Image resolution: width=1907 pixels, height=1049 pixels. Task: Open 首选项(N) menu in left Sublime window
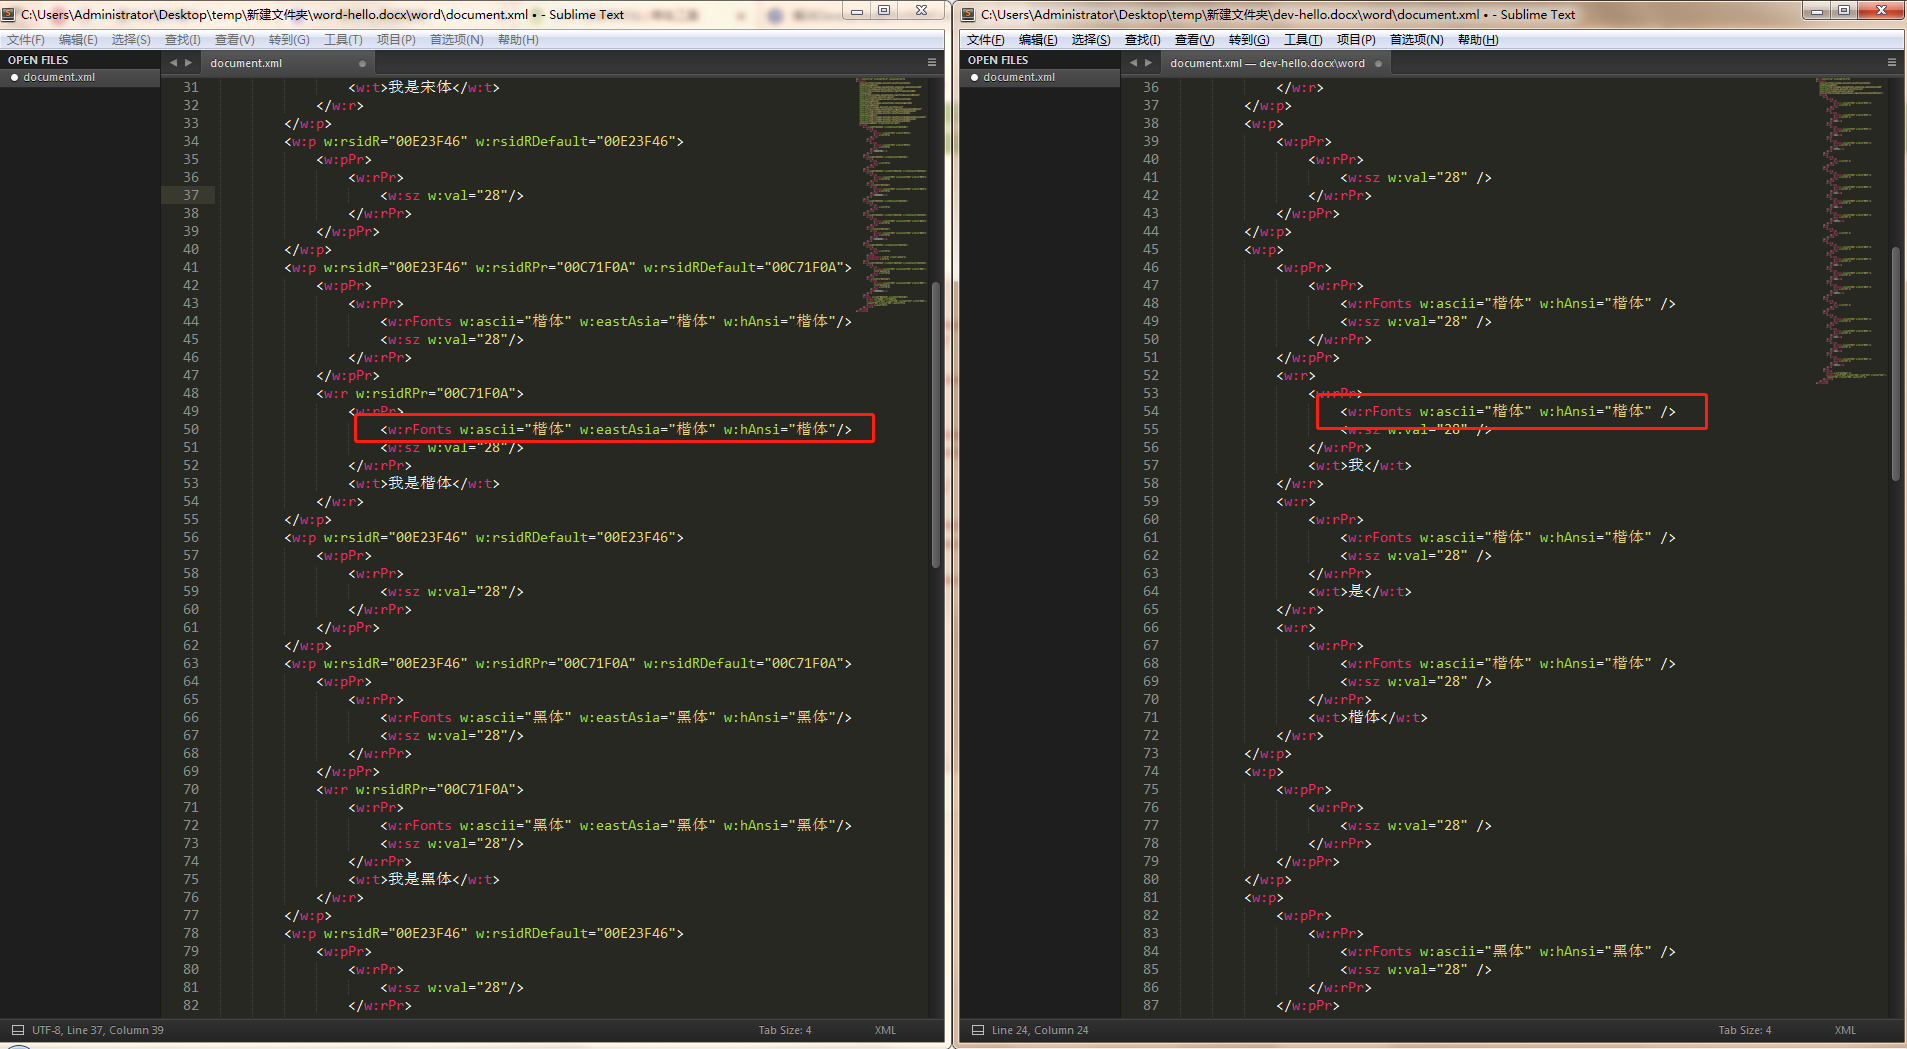(x=457, y=40)
